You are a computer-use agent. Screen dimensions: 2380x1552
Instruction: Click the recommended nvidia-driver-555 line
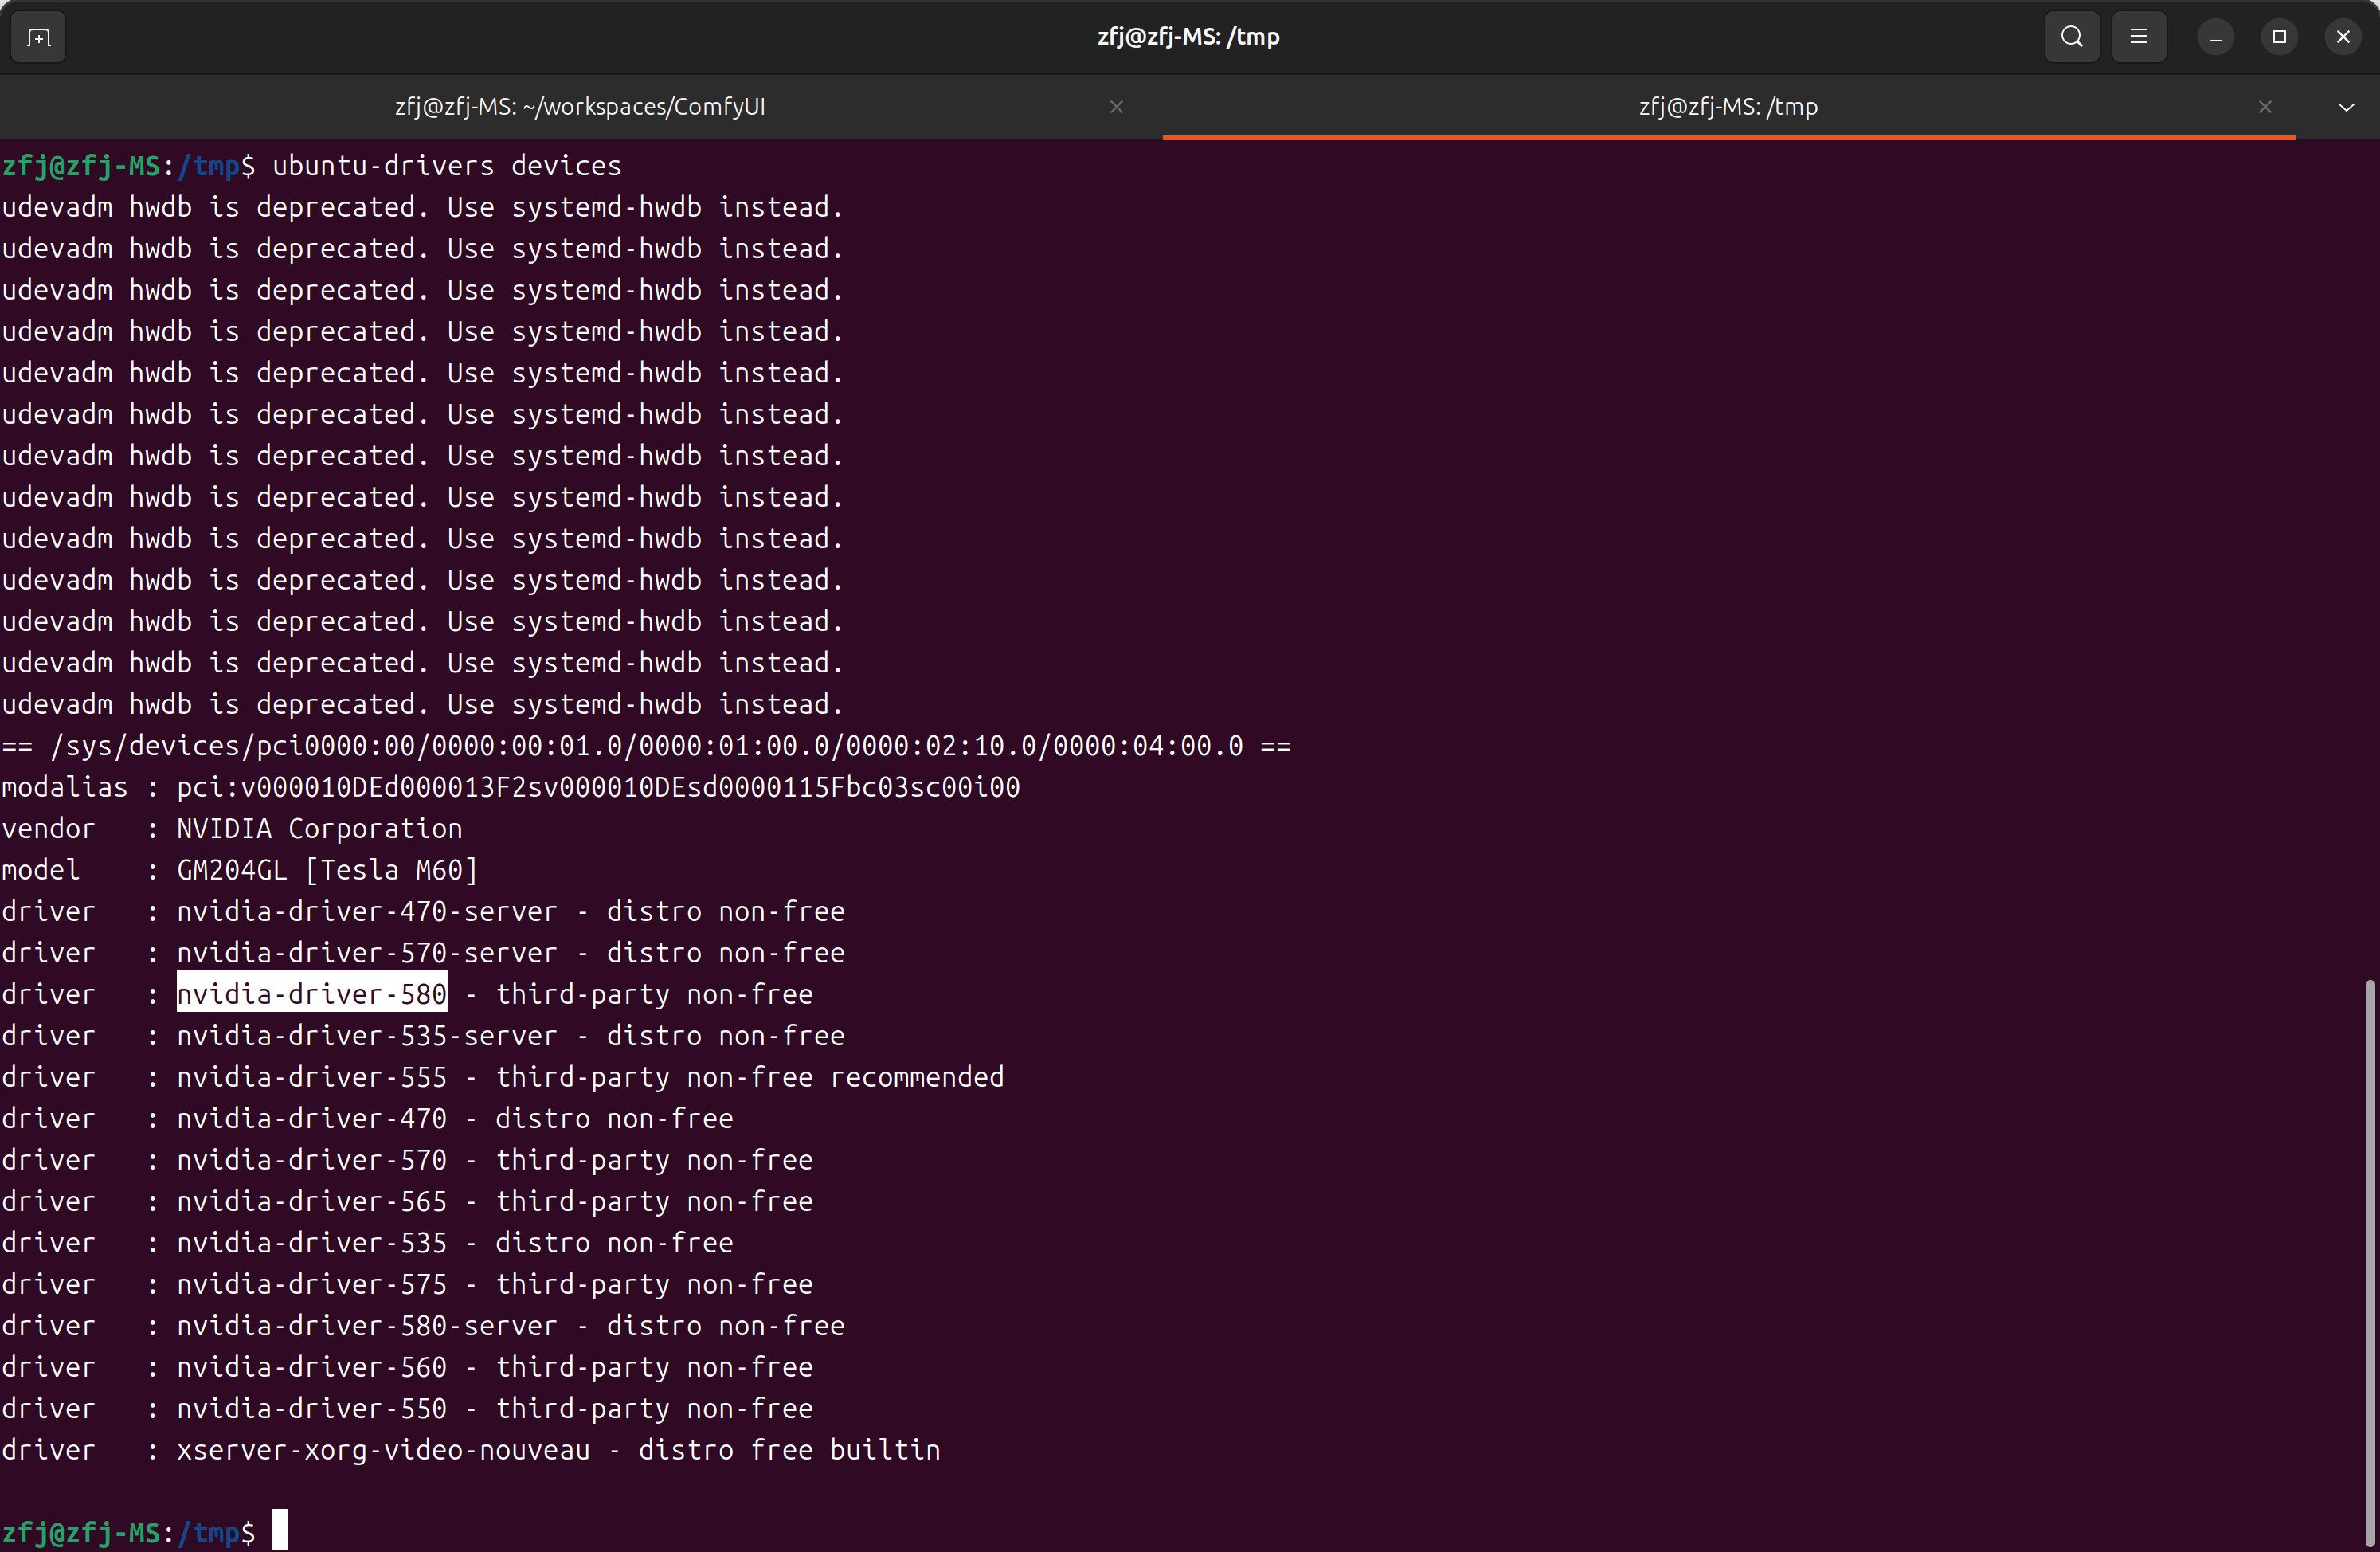pos(590,1077)
